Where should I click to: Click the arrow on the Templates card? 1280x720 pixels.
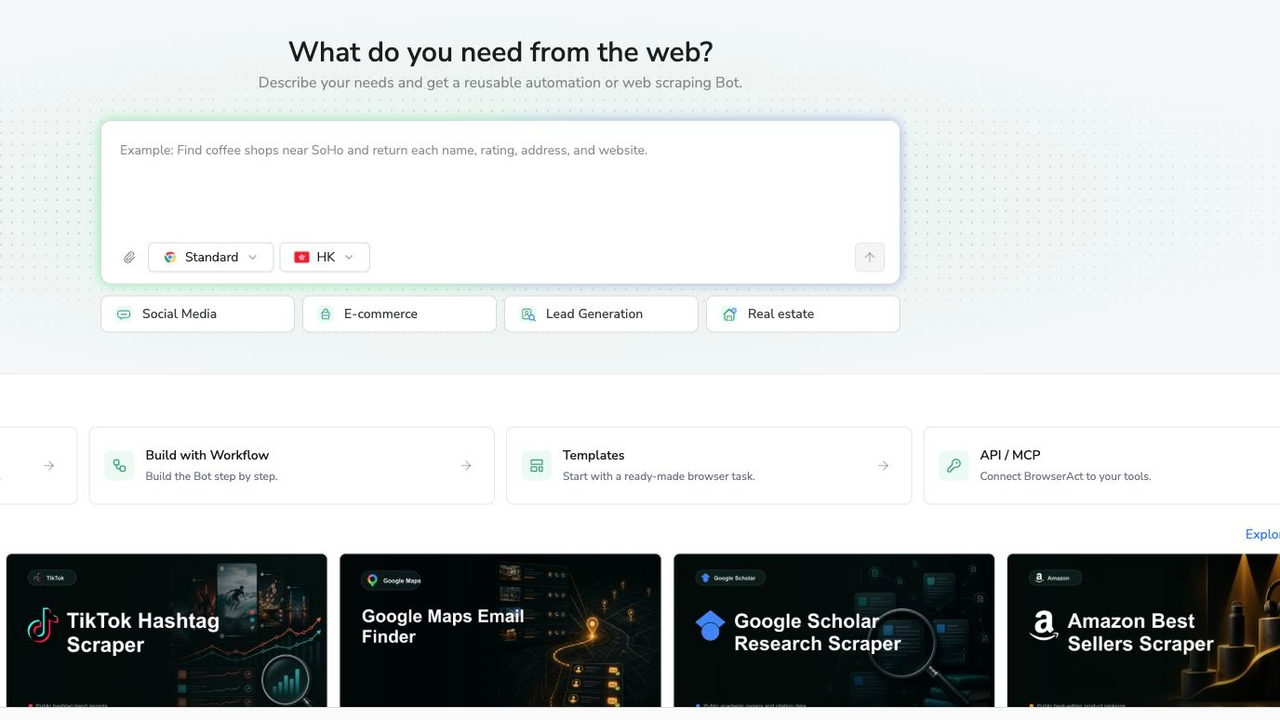point(883,465)
